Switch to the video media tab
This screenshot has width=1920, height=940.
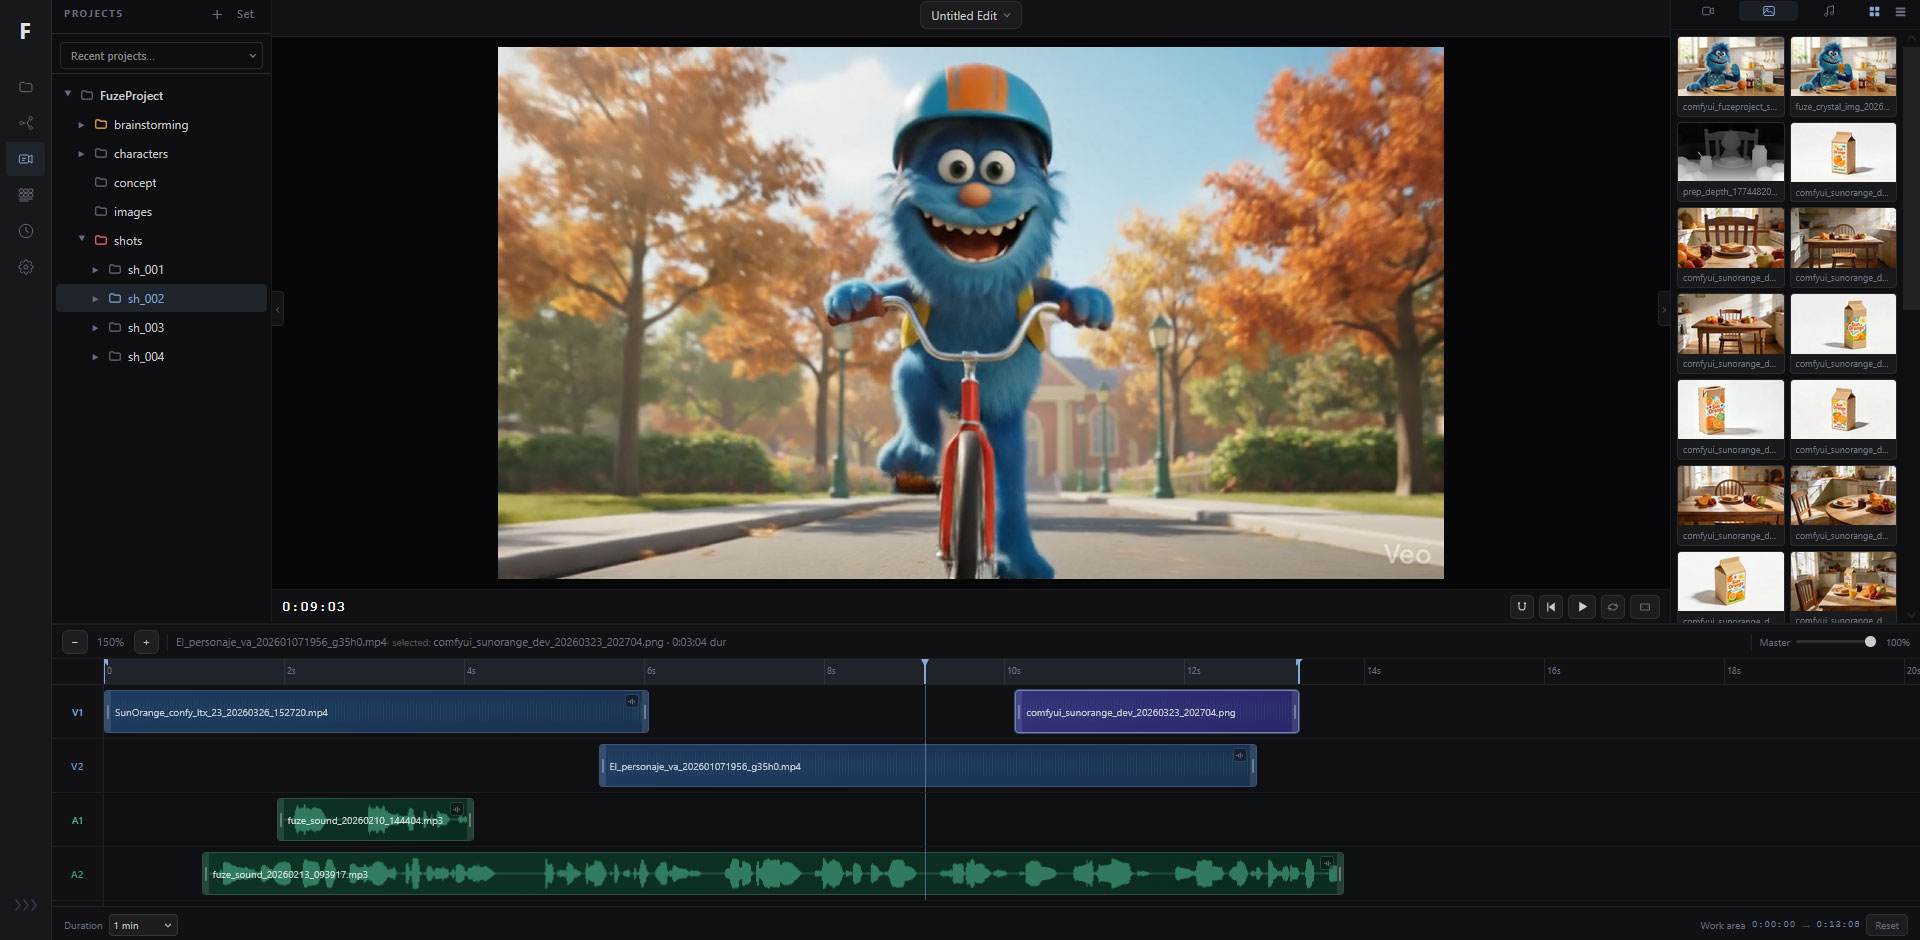tap(1708, 12)
